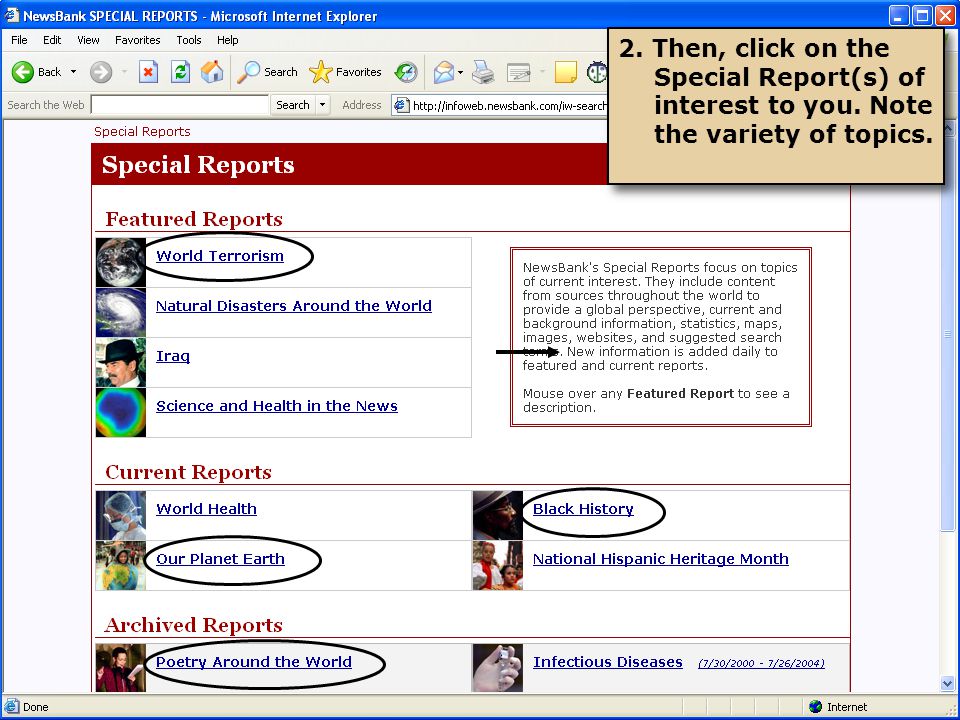Click the vertical scrollbar thumb
This screenshot has height=720, width=960.
948,334
